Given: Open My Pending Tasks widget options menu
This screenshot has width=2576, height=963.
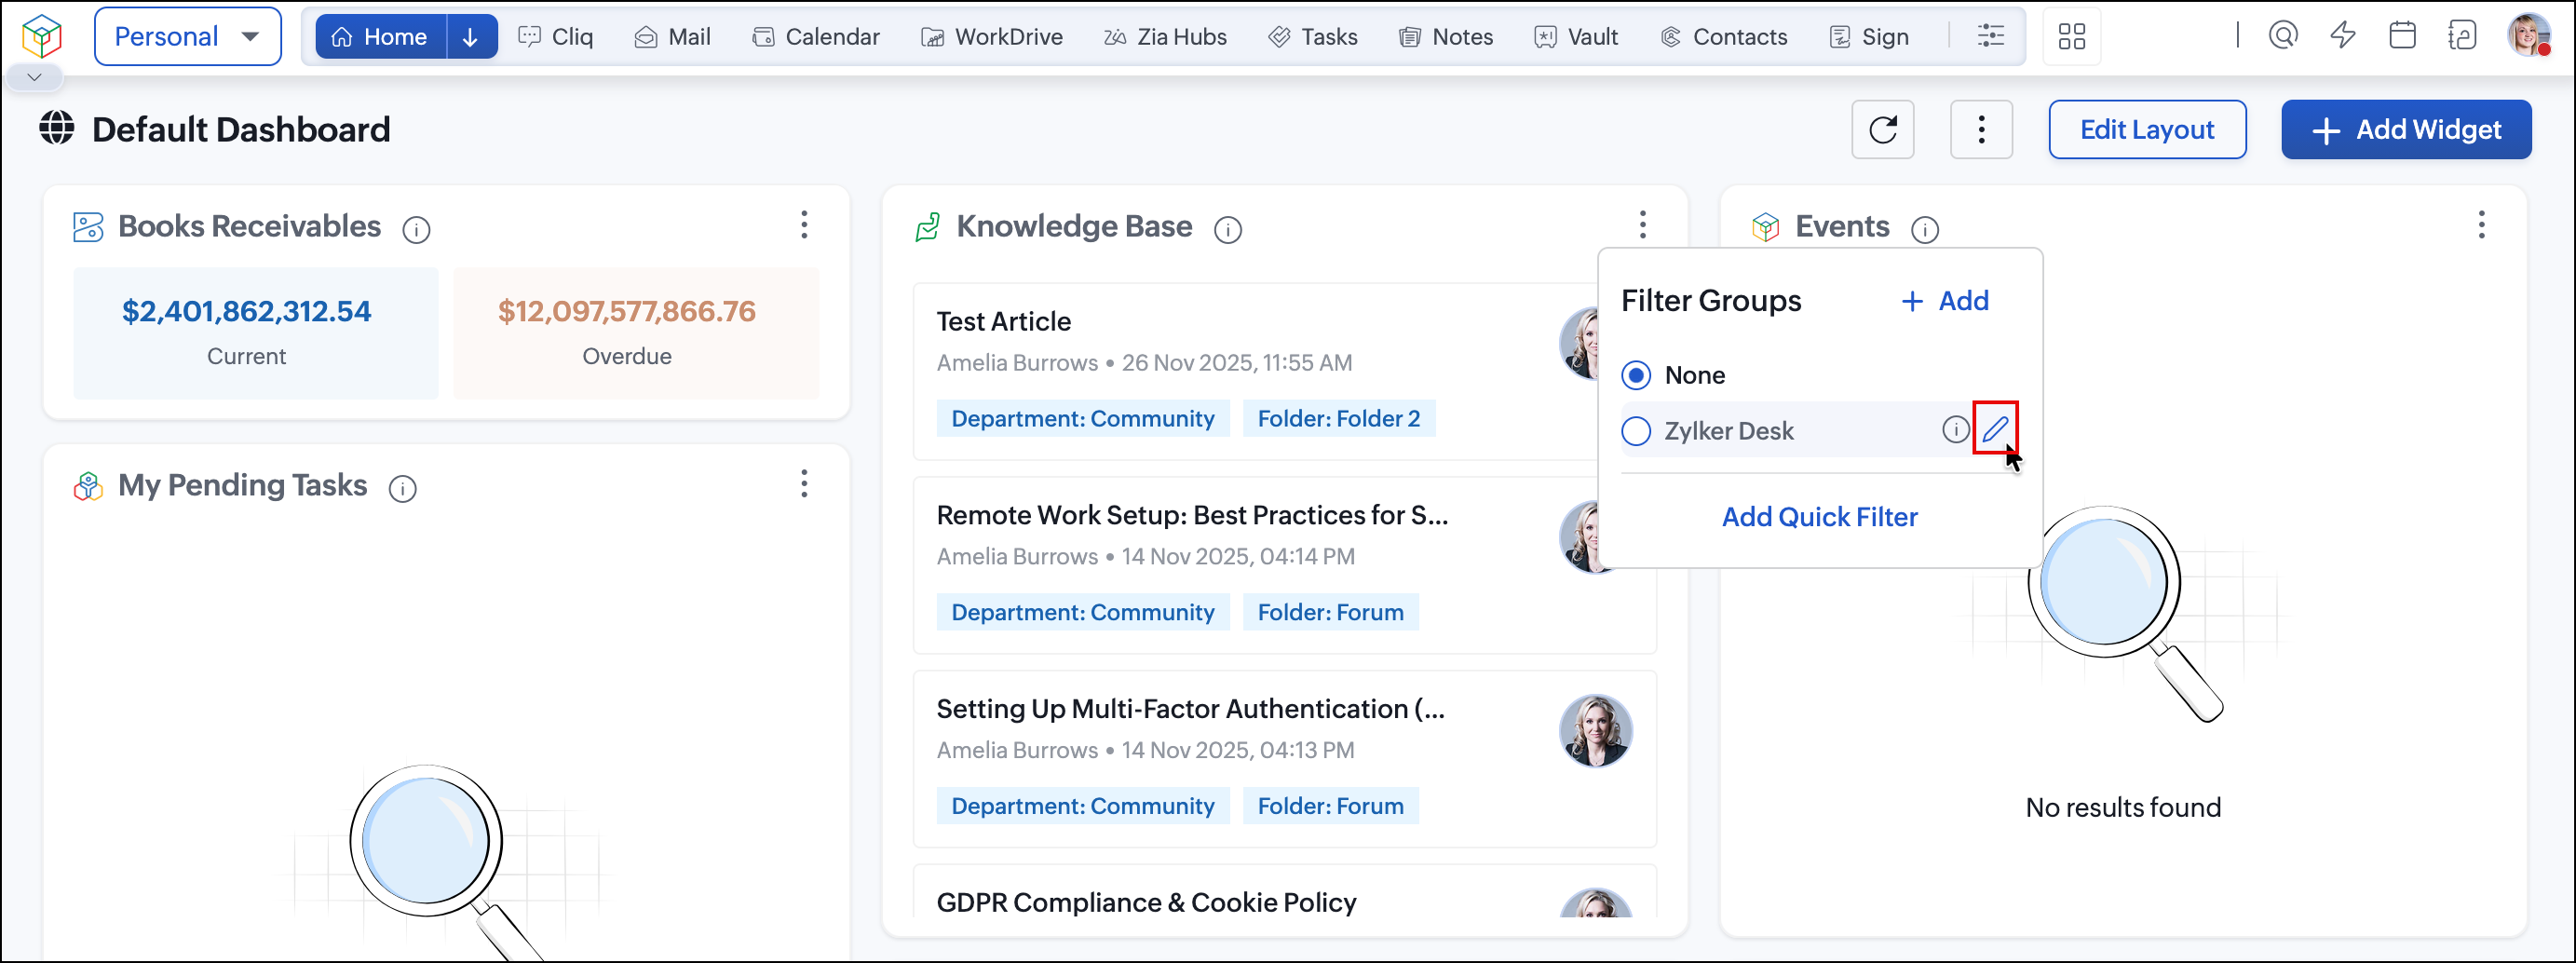Looking at the screenshot, I should pos(804,484).
